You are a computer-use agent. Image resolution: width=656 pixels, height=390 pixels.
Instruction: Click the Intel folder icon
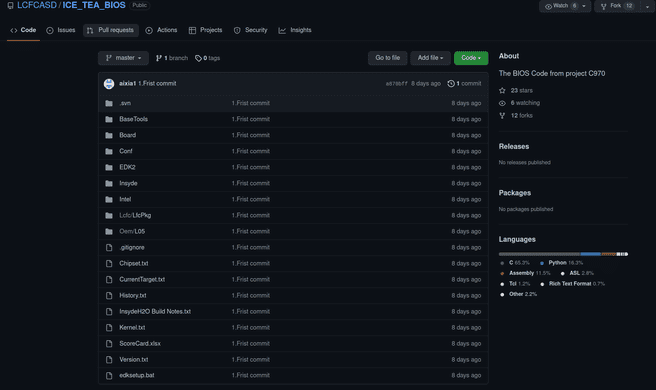109,200
